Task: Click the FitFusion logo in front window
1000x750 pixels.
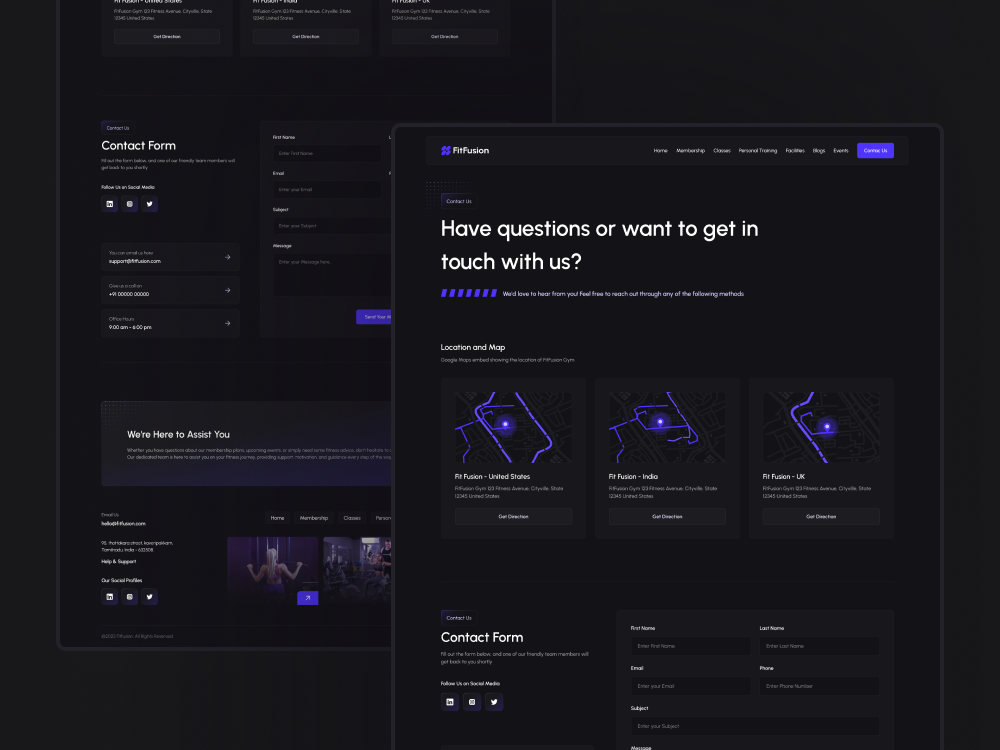Action: click(465, 151)
